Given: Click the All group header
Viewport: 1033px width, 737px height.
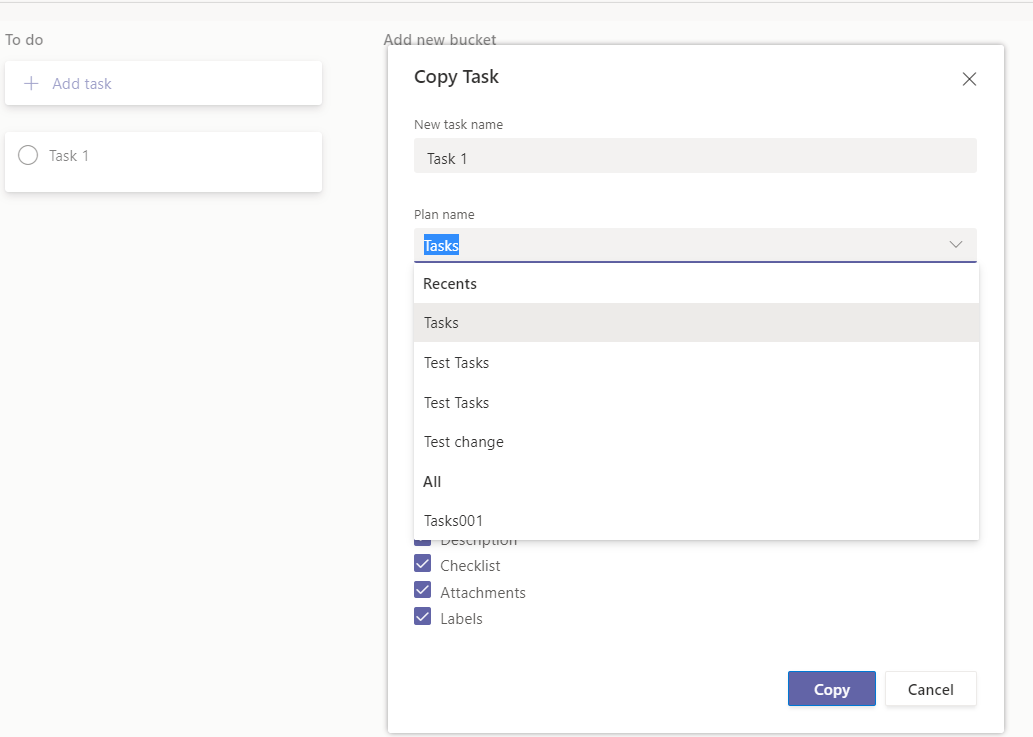Looking at the screenshot, I should [x=432, y=481].
